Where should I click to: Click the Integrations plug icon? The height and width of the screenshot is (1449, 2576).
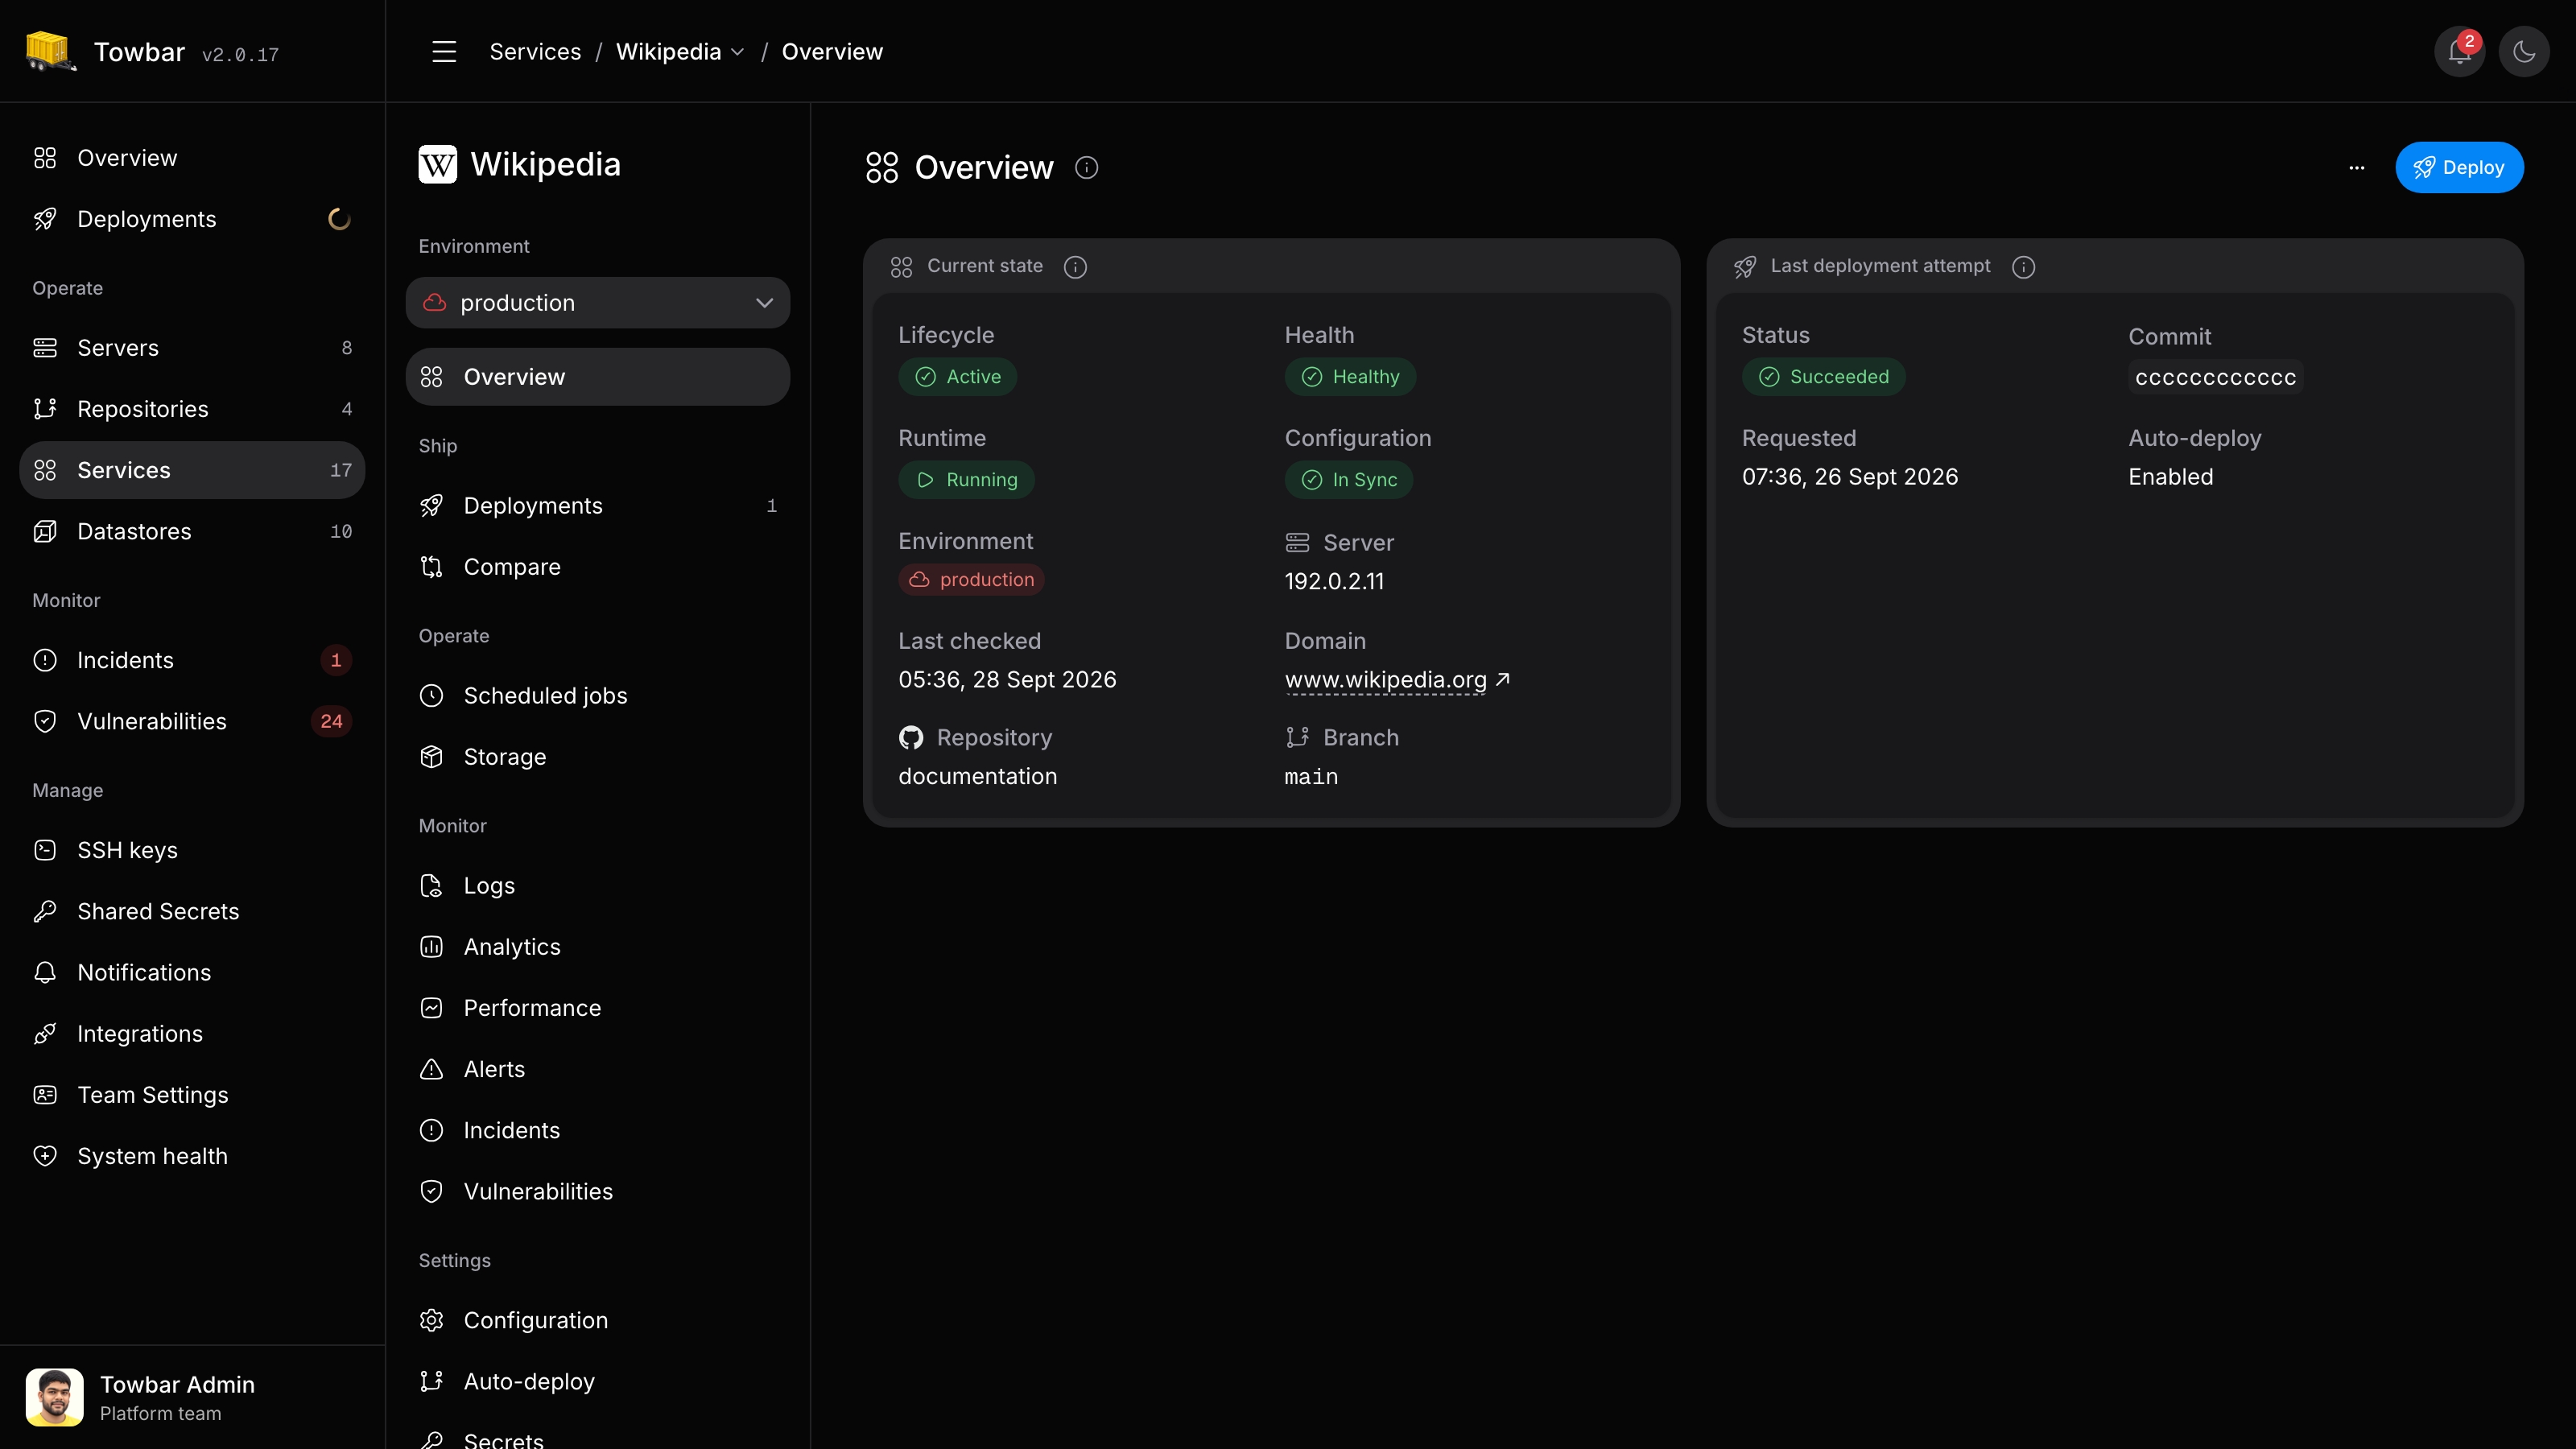point(45,1034)
